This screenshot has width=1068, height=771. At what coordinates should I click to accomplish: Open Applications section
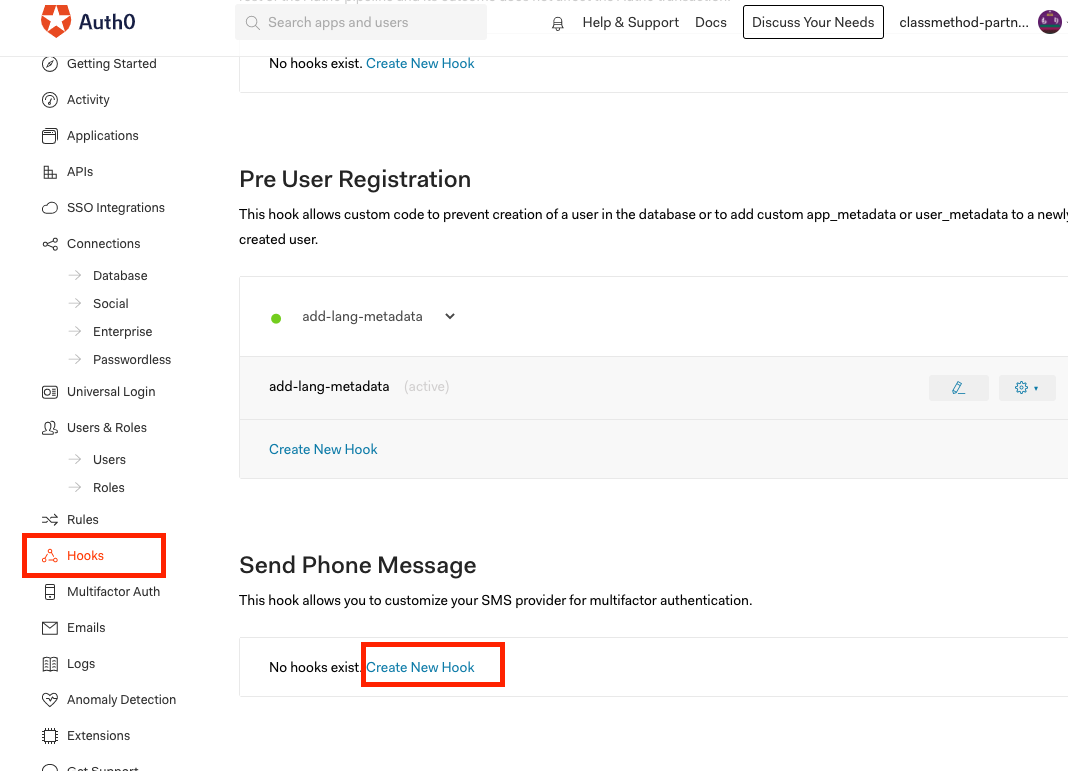(x=102, y=136)
